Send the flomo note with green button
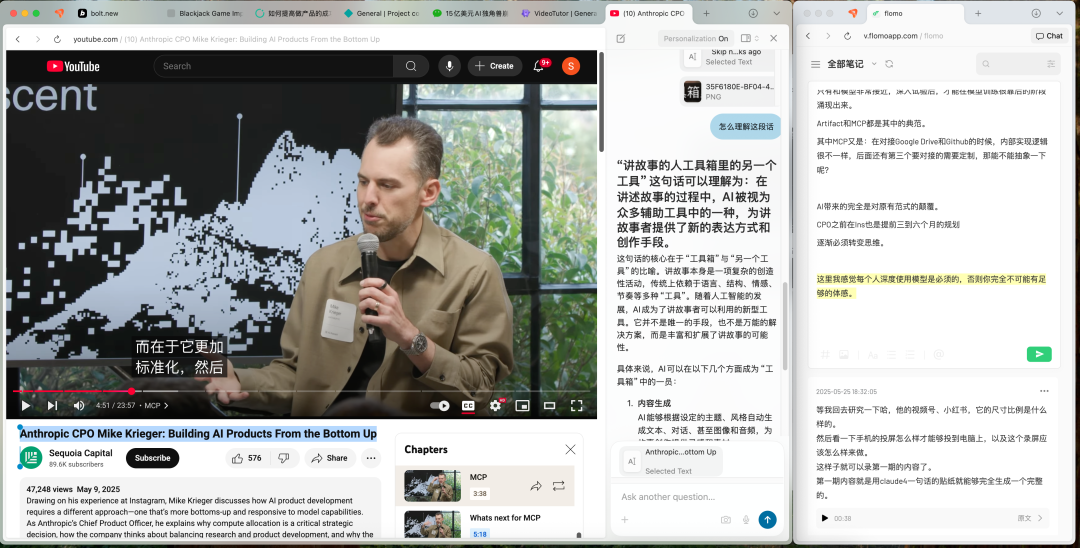 [1039, 355]
